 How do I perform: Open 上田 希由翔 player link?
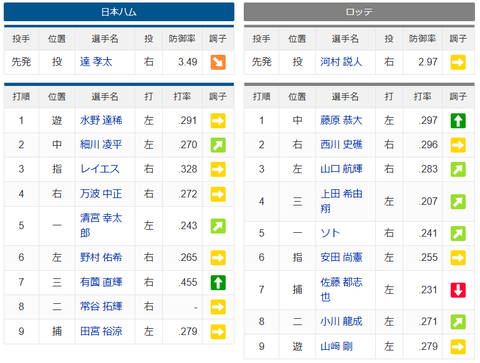pyautogui.click(x=341, y=201)
